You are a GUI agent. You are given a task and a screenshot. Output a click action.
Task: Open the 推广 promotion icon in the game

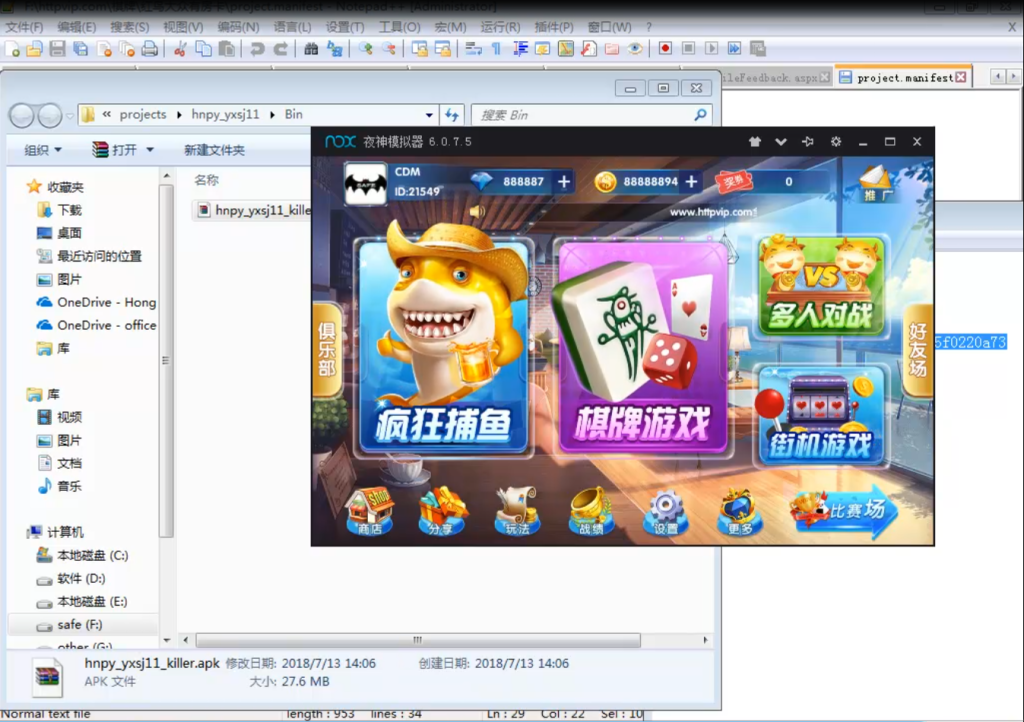pos(875,183)
